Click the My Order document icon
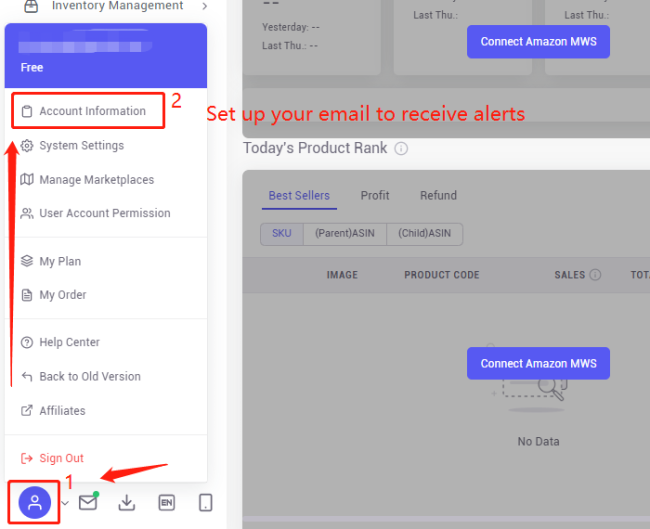This screenshot has height=529, width=650. [x=27, y=295]
